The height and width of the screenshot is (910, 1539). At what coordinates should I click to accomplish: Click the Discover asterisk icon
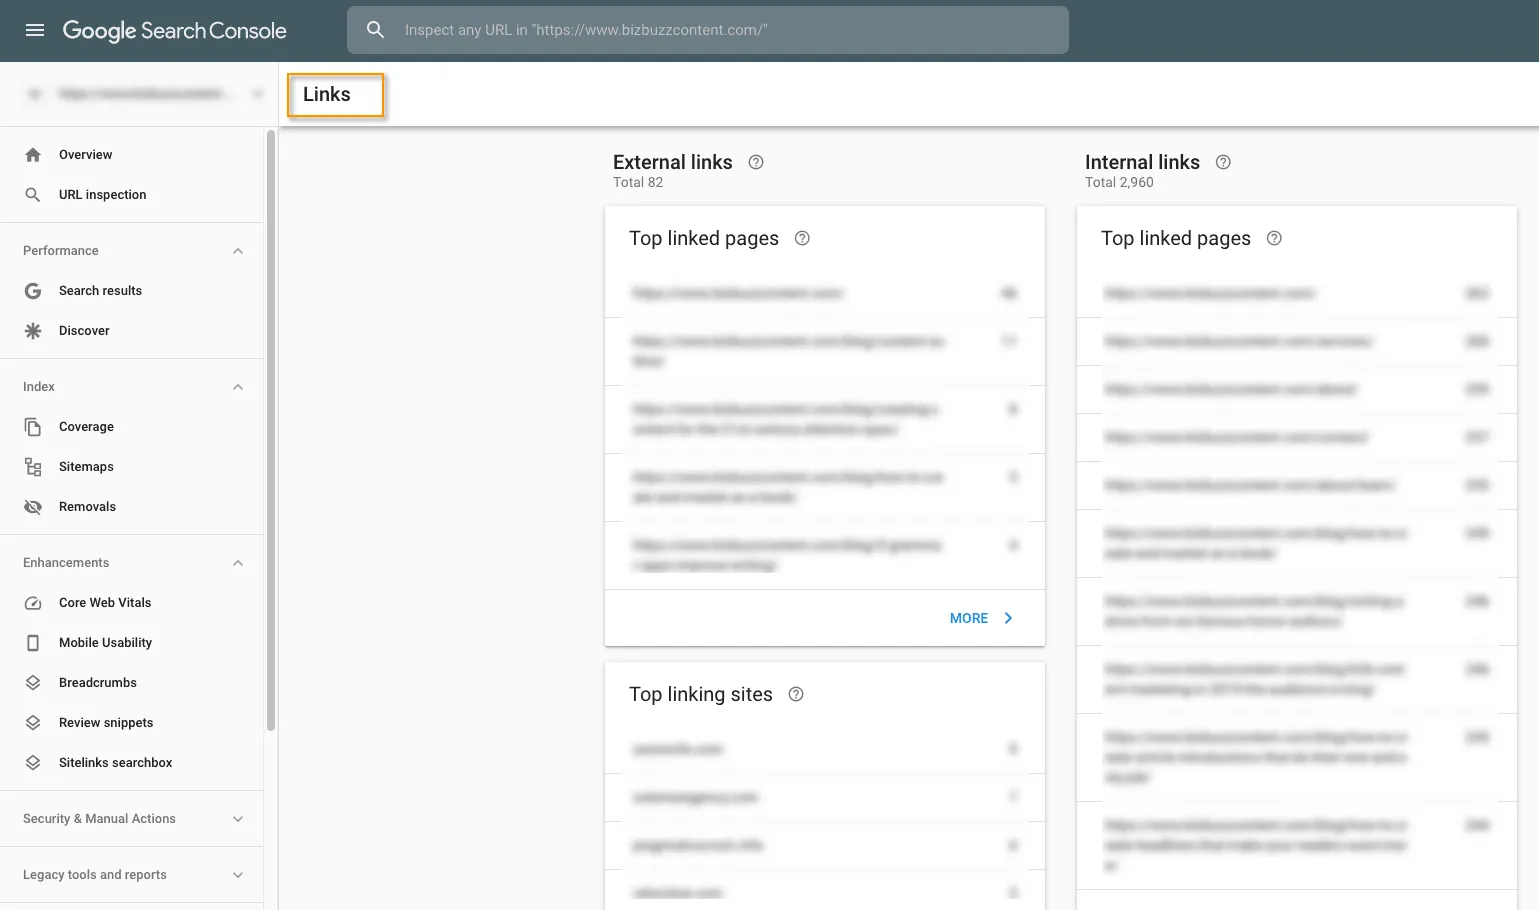click(x=33, y=331)
